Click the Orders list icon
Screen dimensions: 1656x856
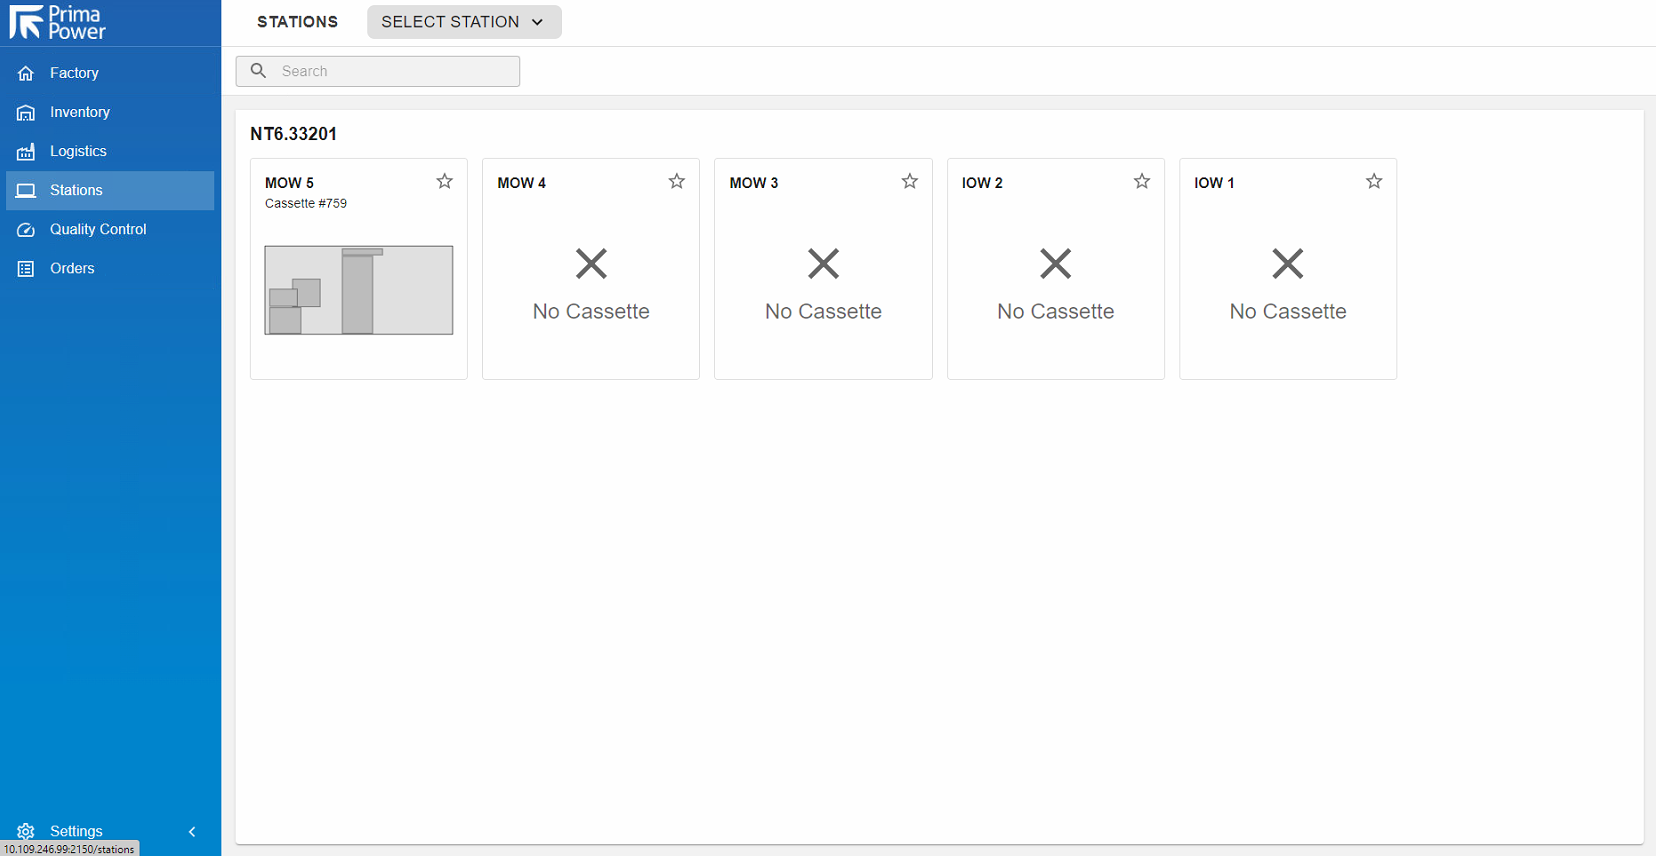click(x=26, y=269)
